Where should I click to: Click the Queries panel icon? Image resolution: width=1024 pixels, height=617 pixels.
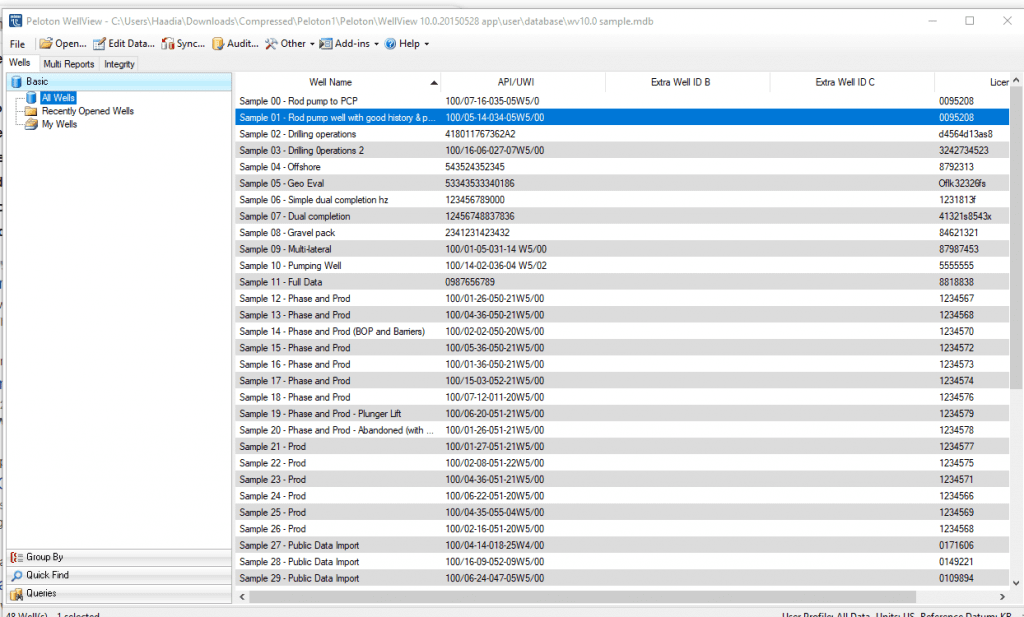pos(16,593)
